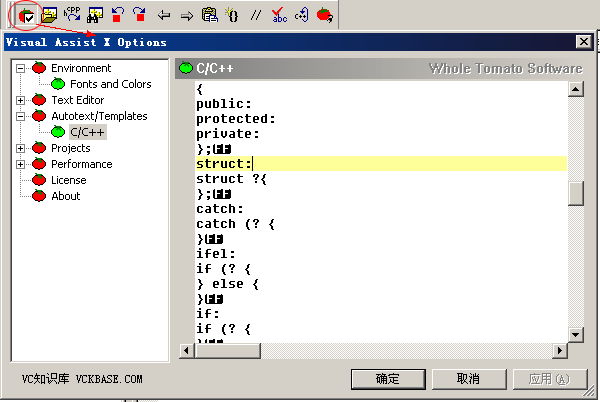Image resolution: width=600 pixels, height=402 pixels.
Task: Click horizontal scrollbar left arrow
Action: coord(187,350)
